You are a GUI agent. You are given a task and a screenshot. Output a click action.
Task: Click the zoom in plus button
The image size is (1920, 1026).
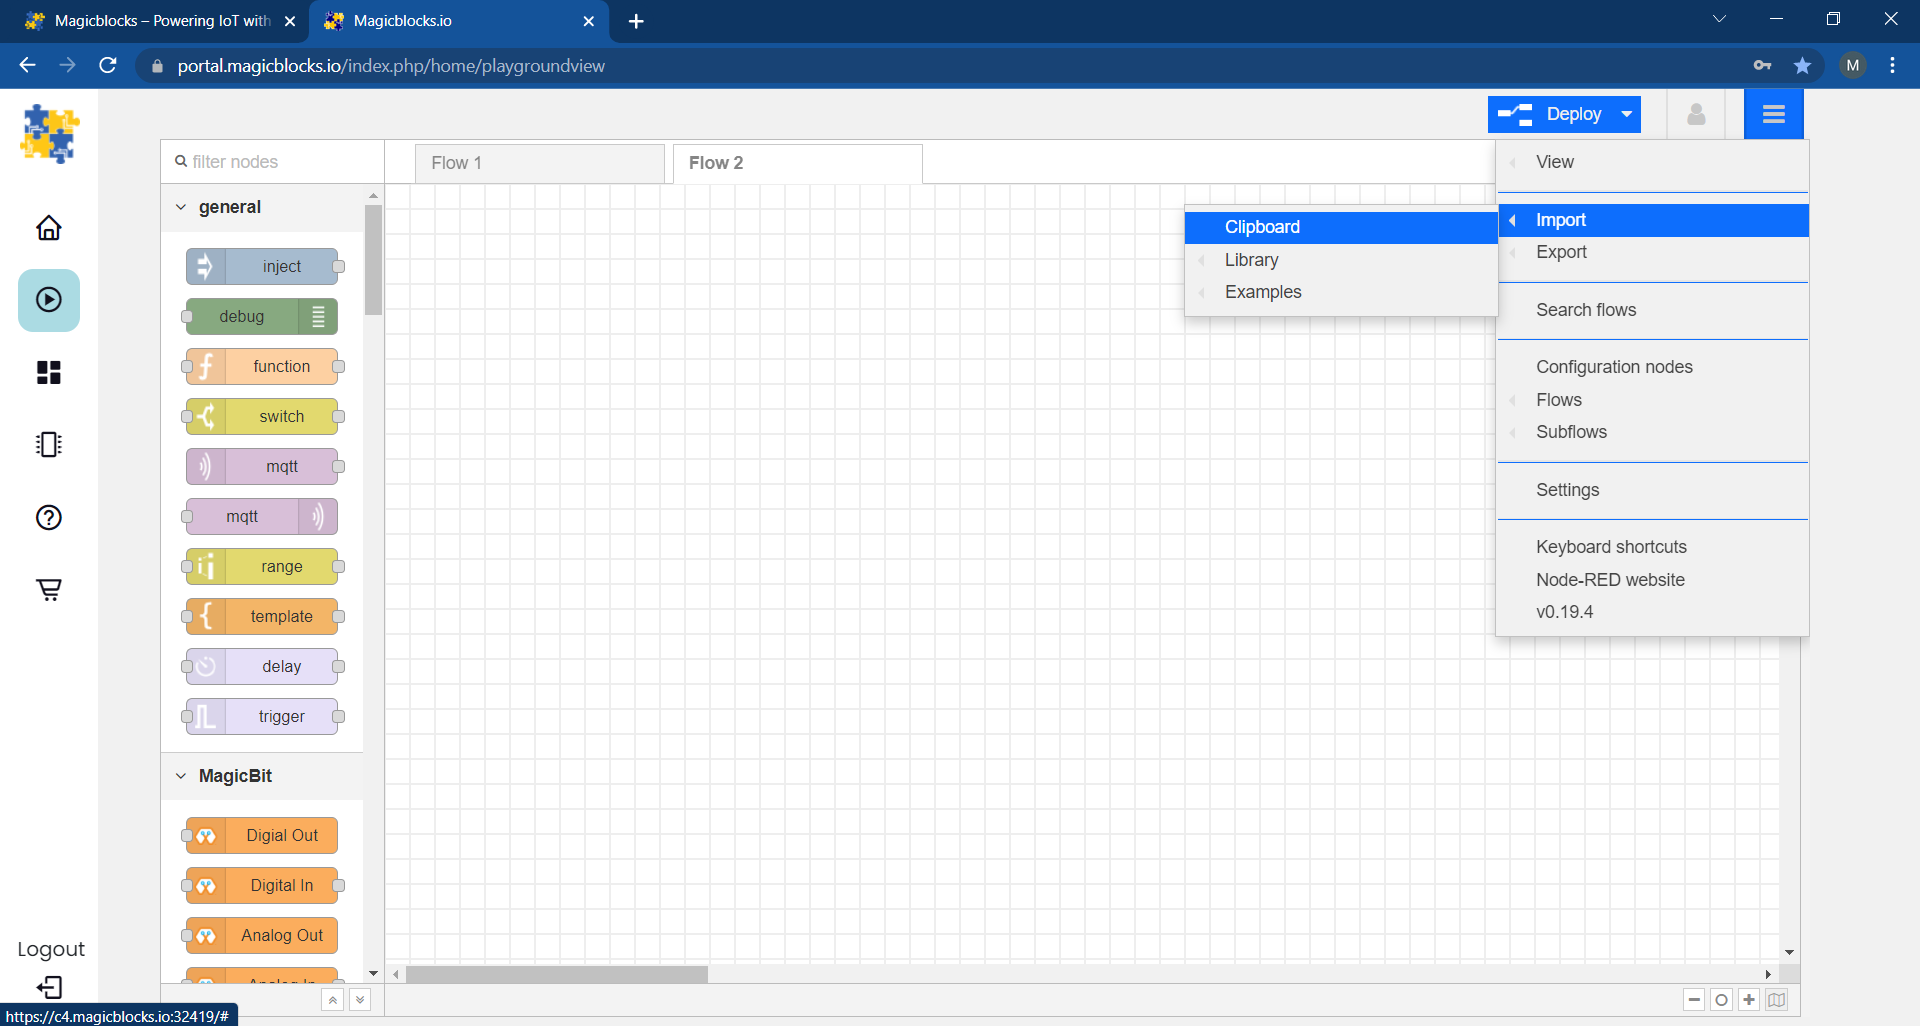[x=1749, y=1000]
